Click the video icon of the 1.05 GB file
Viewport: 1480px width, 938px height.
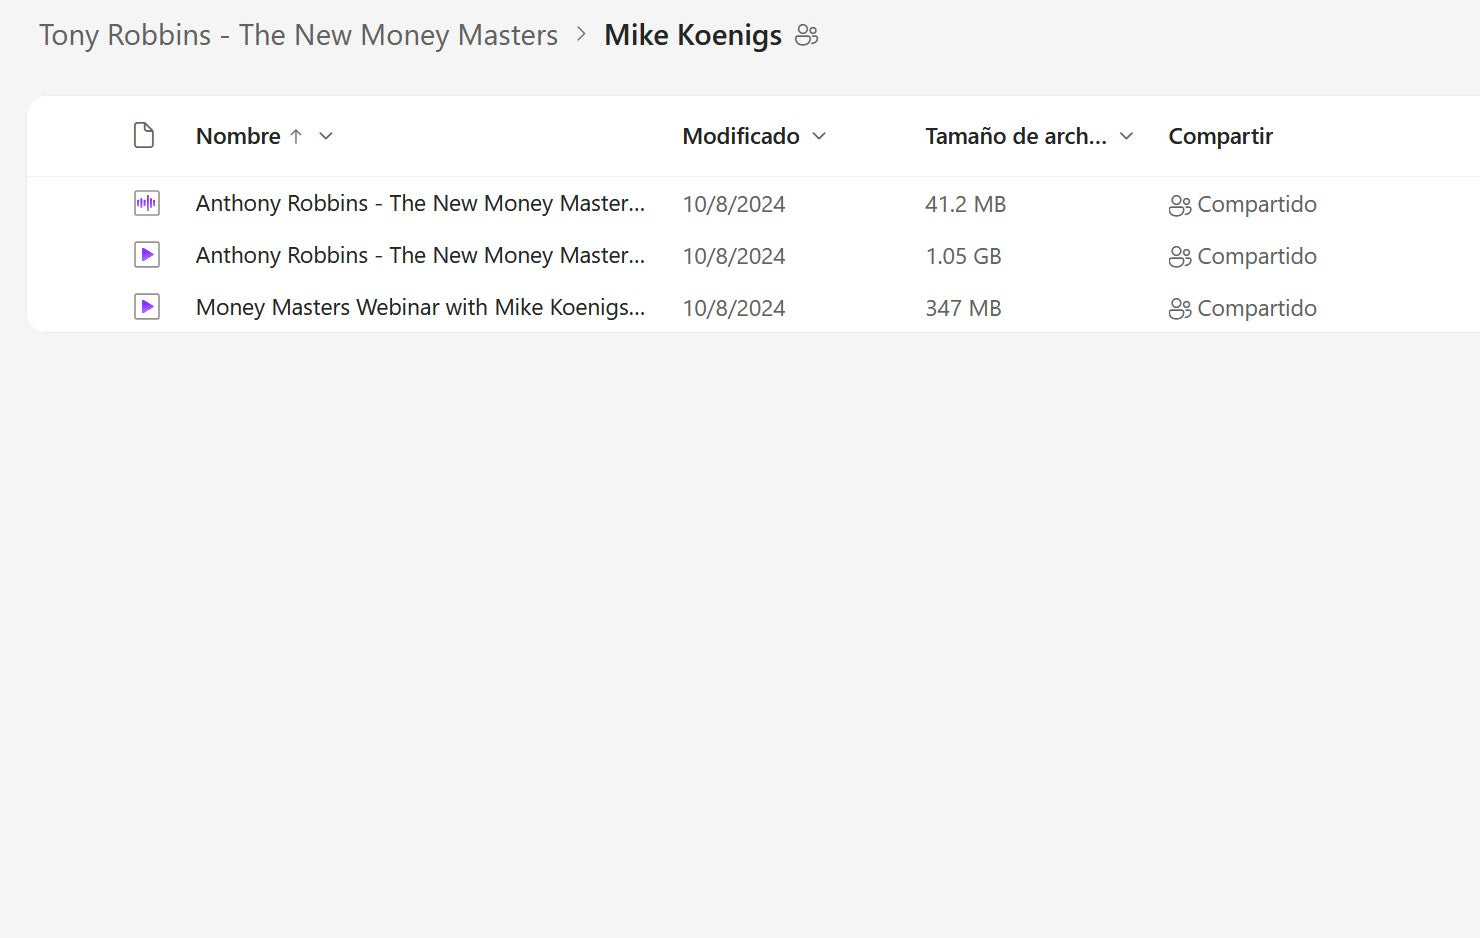pyautogui.click(x=146, y=255)
